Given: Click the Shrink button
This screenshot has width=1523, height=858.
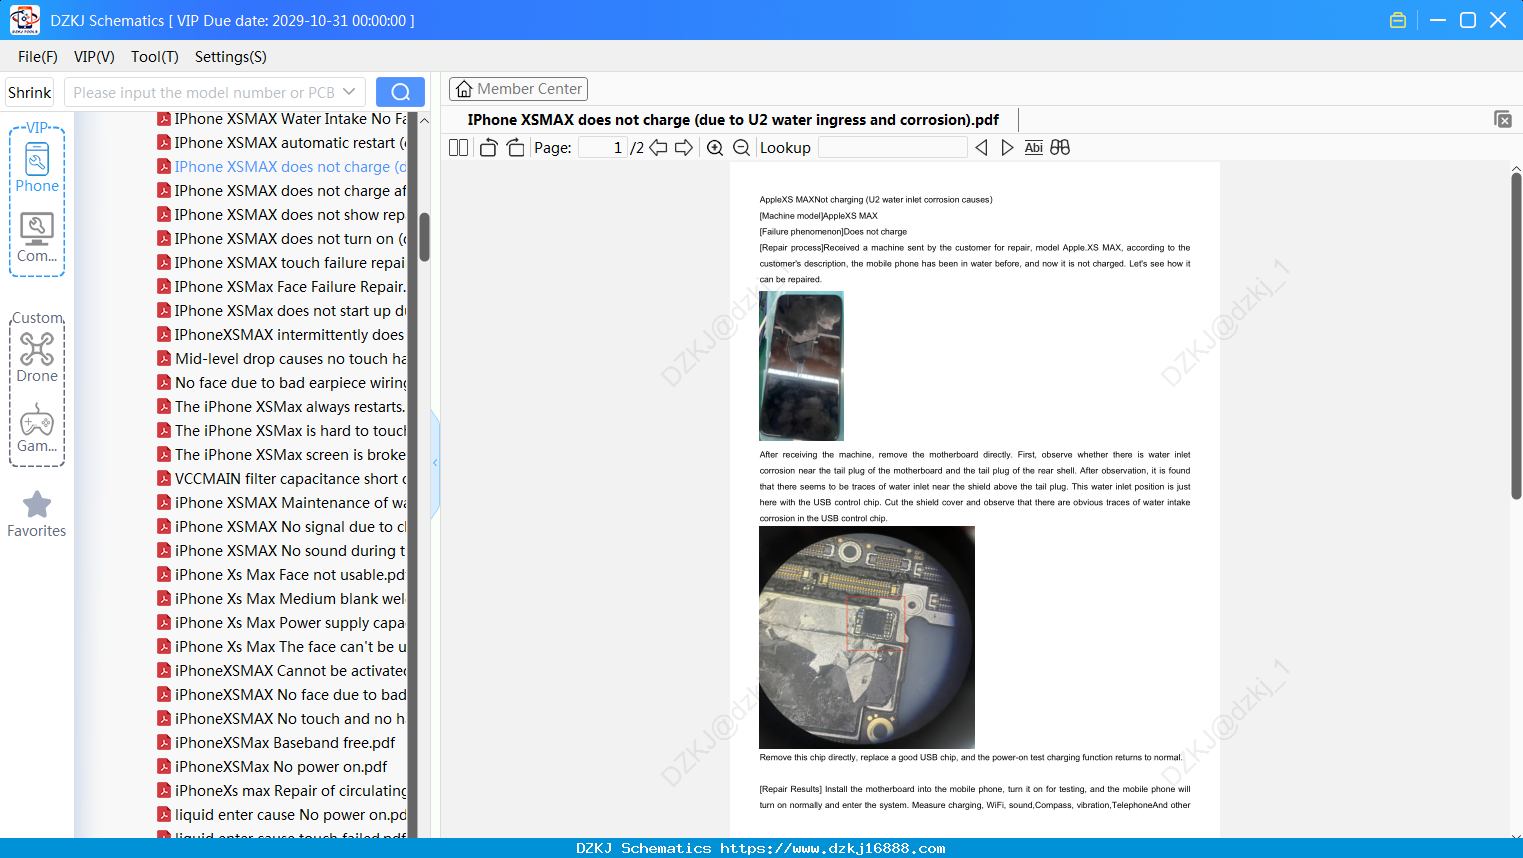Looking at the screenshot, I should 29,92.
